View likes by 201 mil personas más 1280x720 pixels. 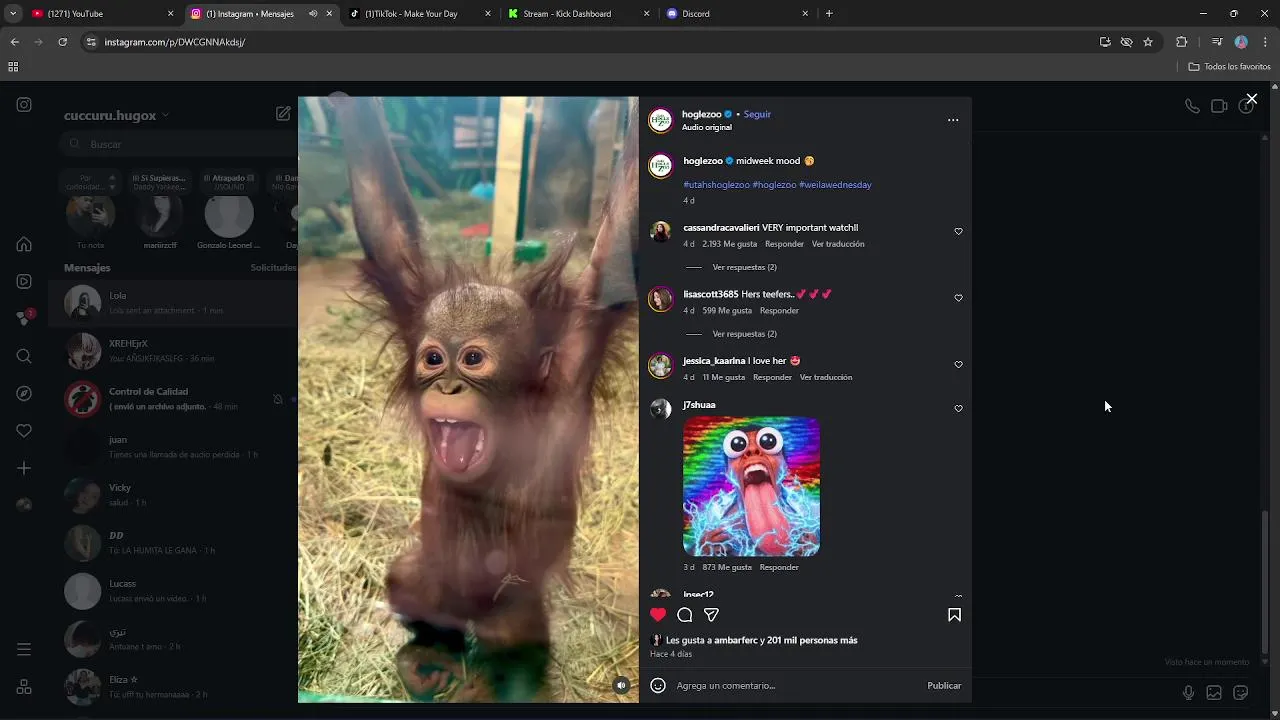coord(812,640)
